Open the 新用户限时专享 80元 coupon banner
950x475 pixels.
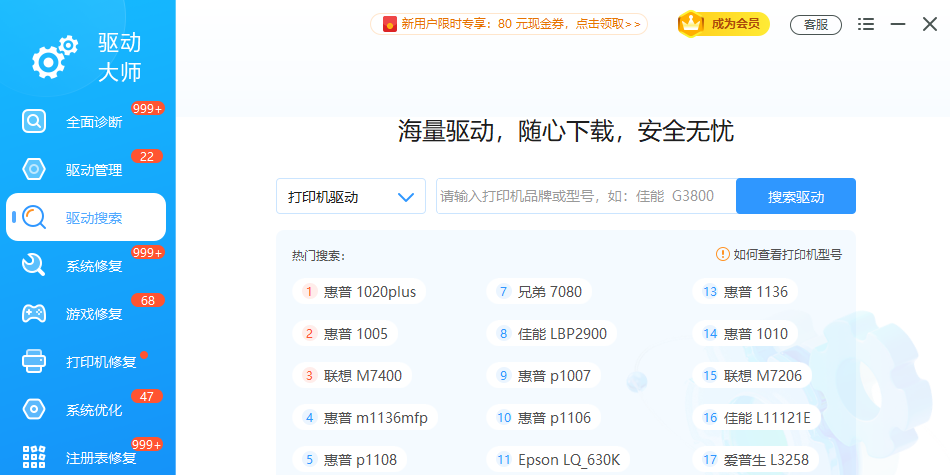pos(509,24)
